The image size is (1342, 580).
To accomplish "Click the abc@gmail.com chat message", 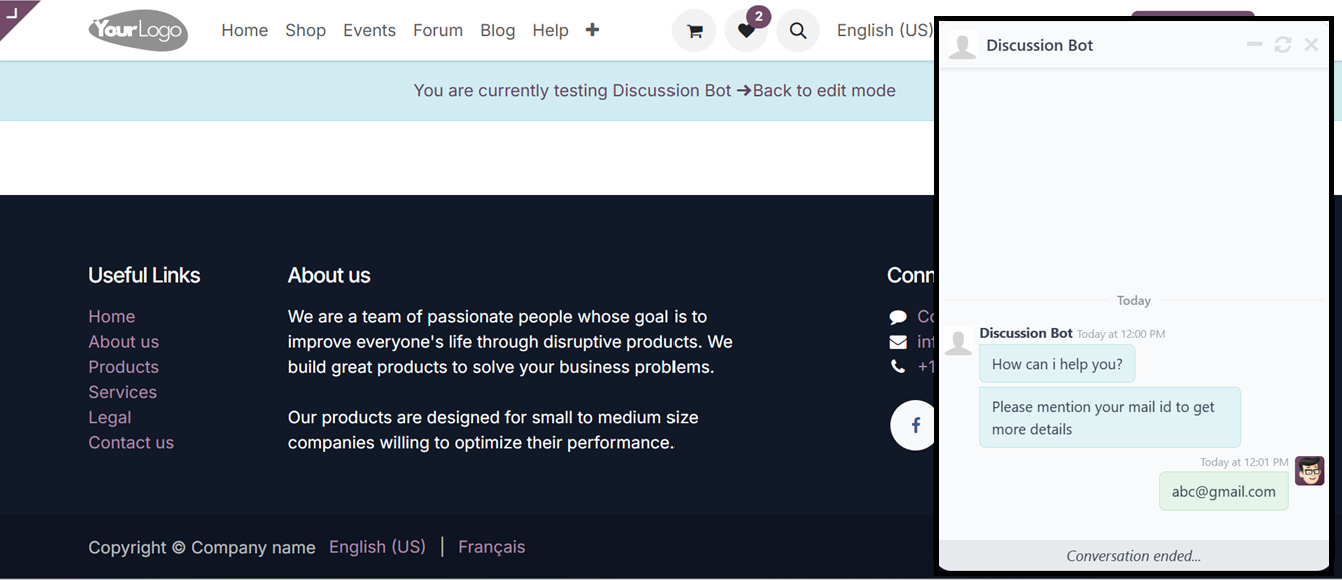I will (x=1223, y=491).
